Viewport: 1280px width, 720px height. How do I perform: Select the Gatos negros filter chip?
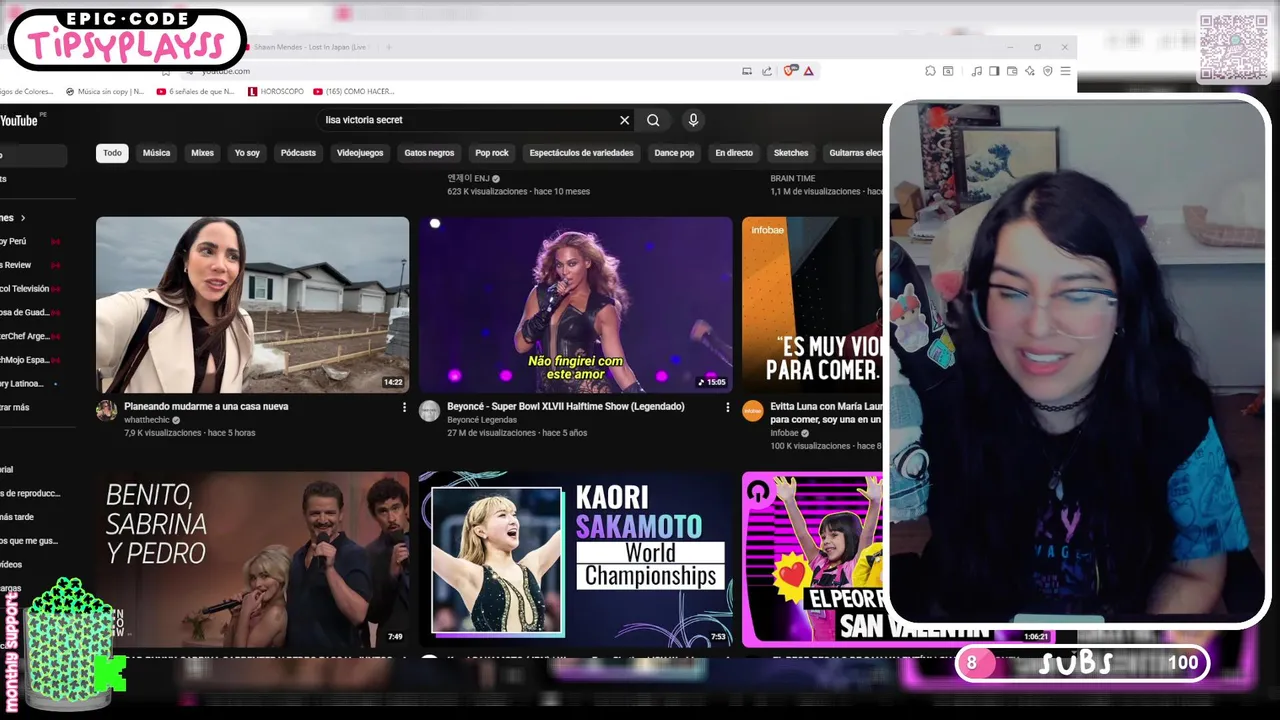429,153
